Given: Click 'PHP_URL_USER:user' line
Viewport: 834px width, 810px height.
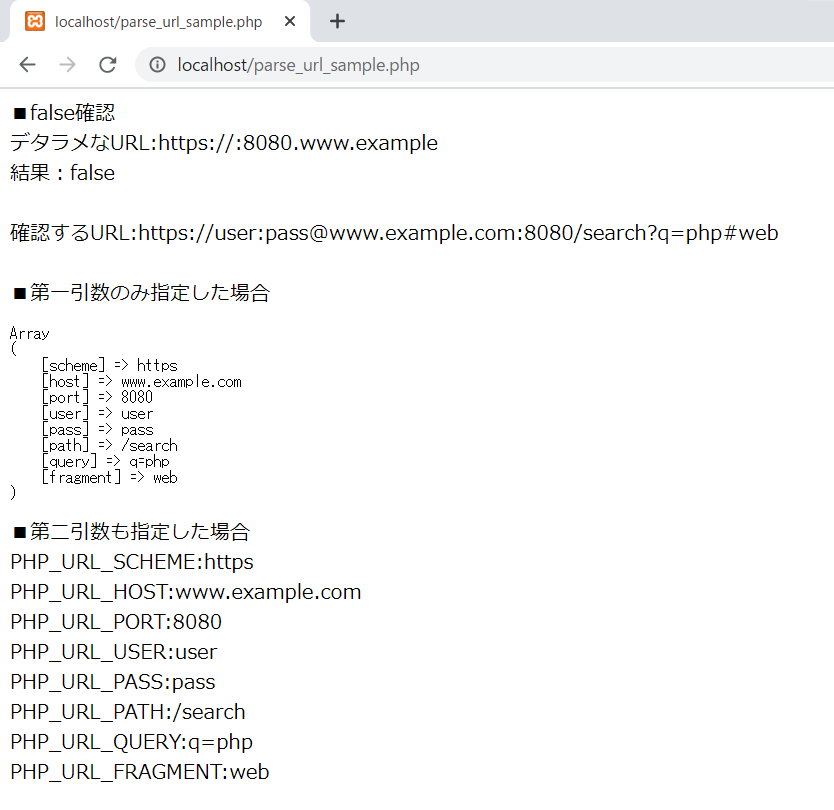Looking at the screenshot, I should 114,652.
